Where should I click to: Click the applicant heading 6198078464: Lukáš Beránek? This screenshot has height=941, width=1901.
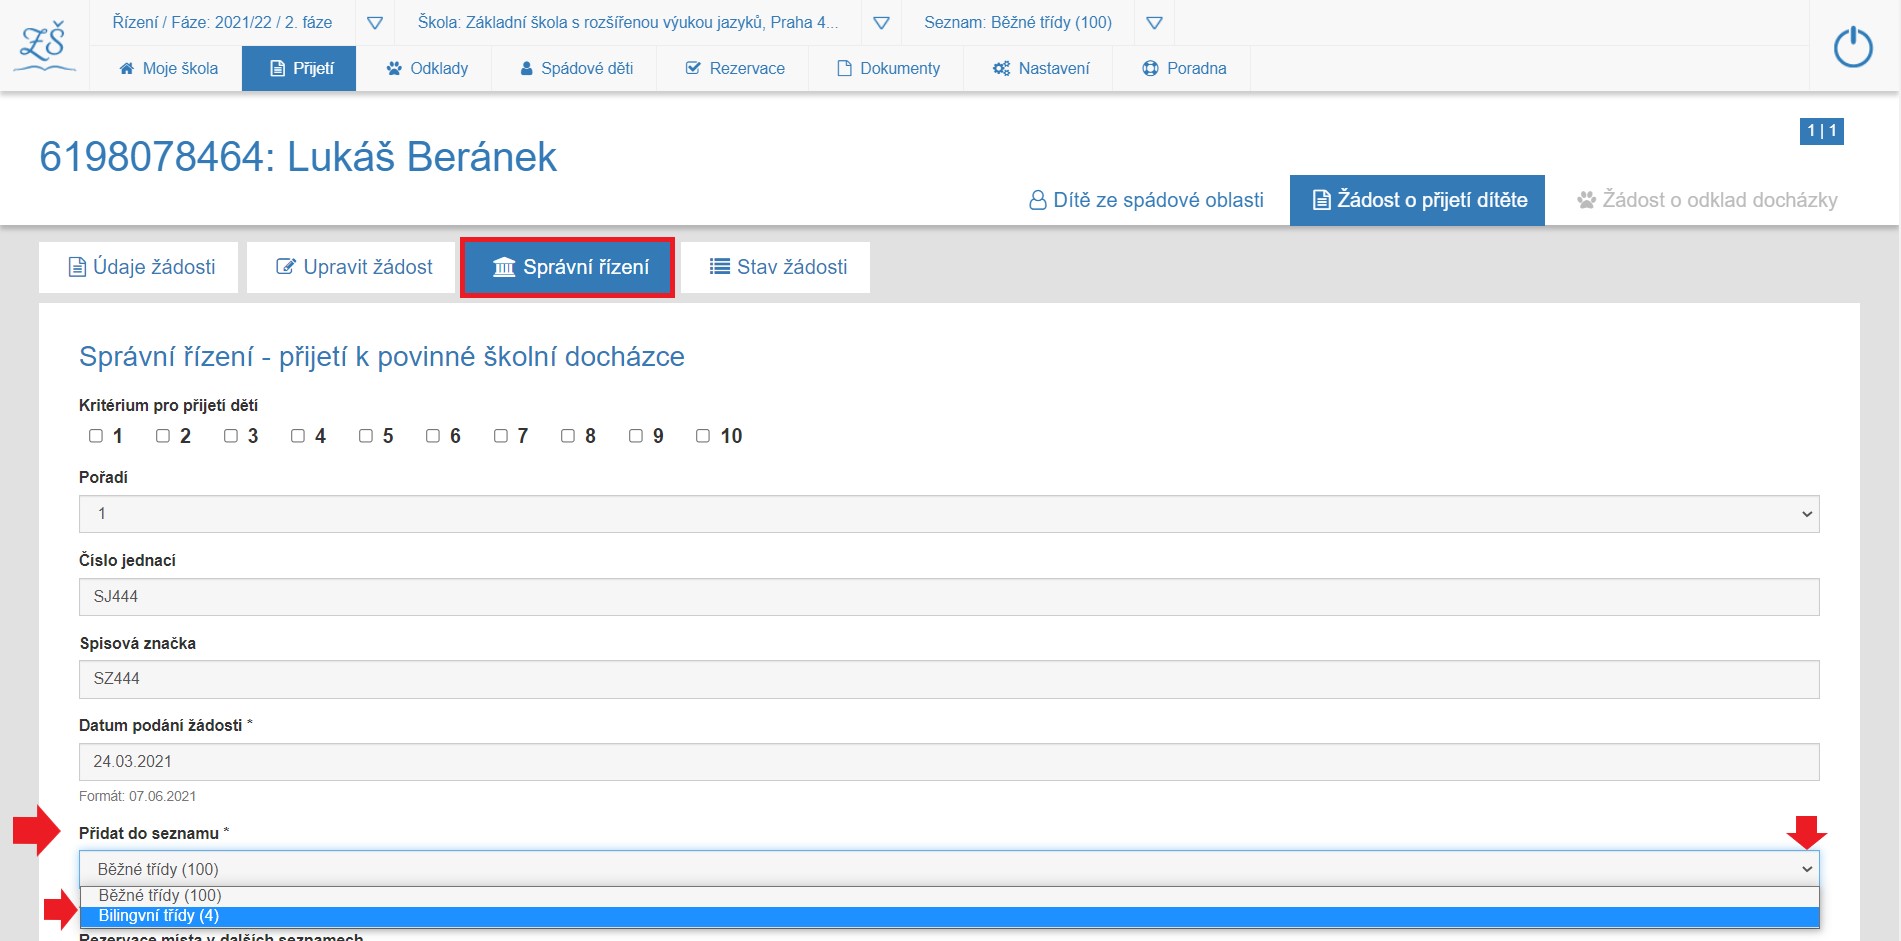298,157
